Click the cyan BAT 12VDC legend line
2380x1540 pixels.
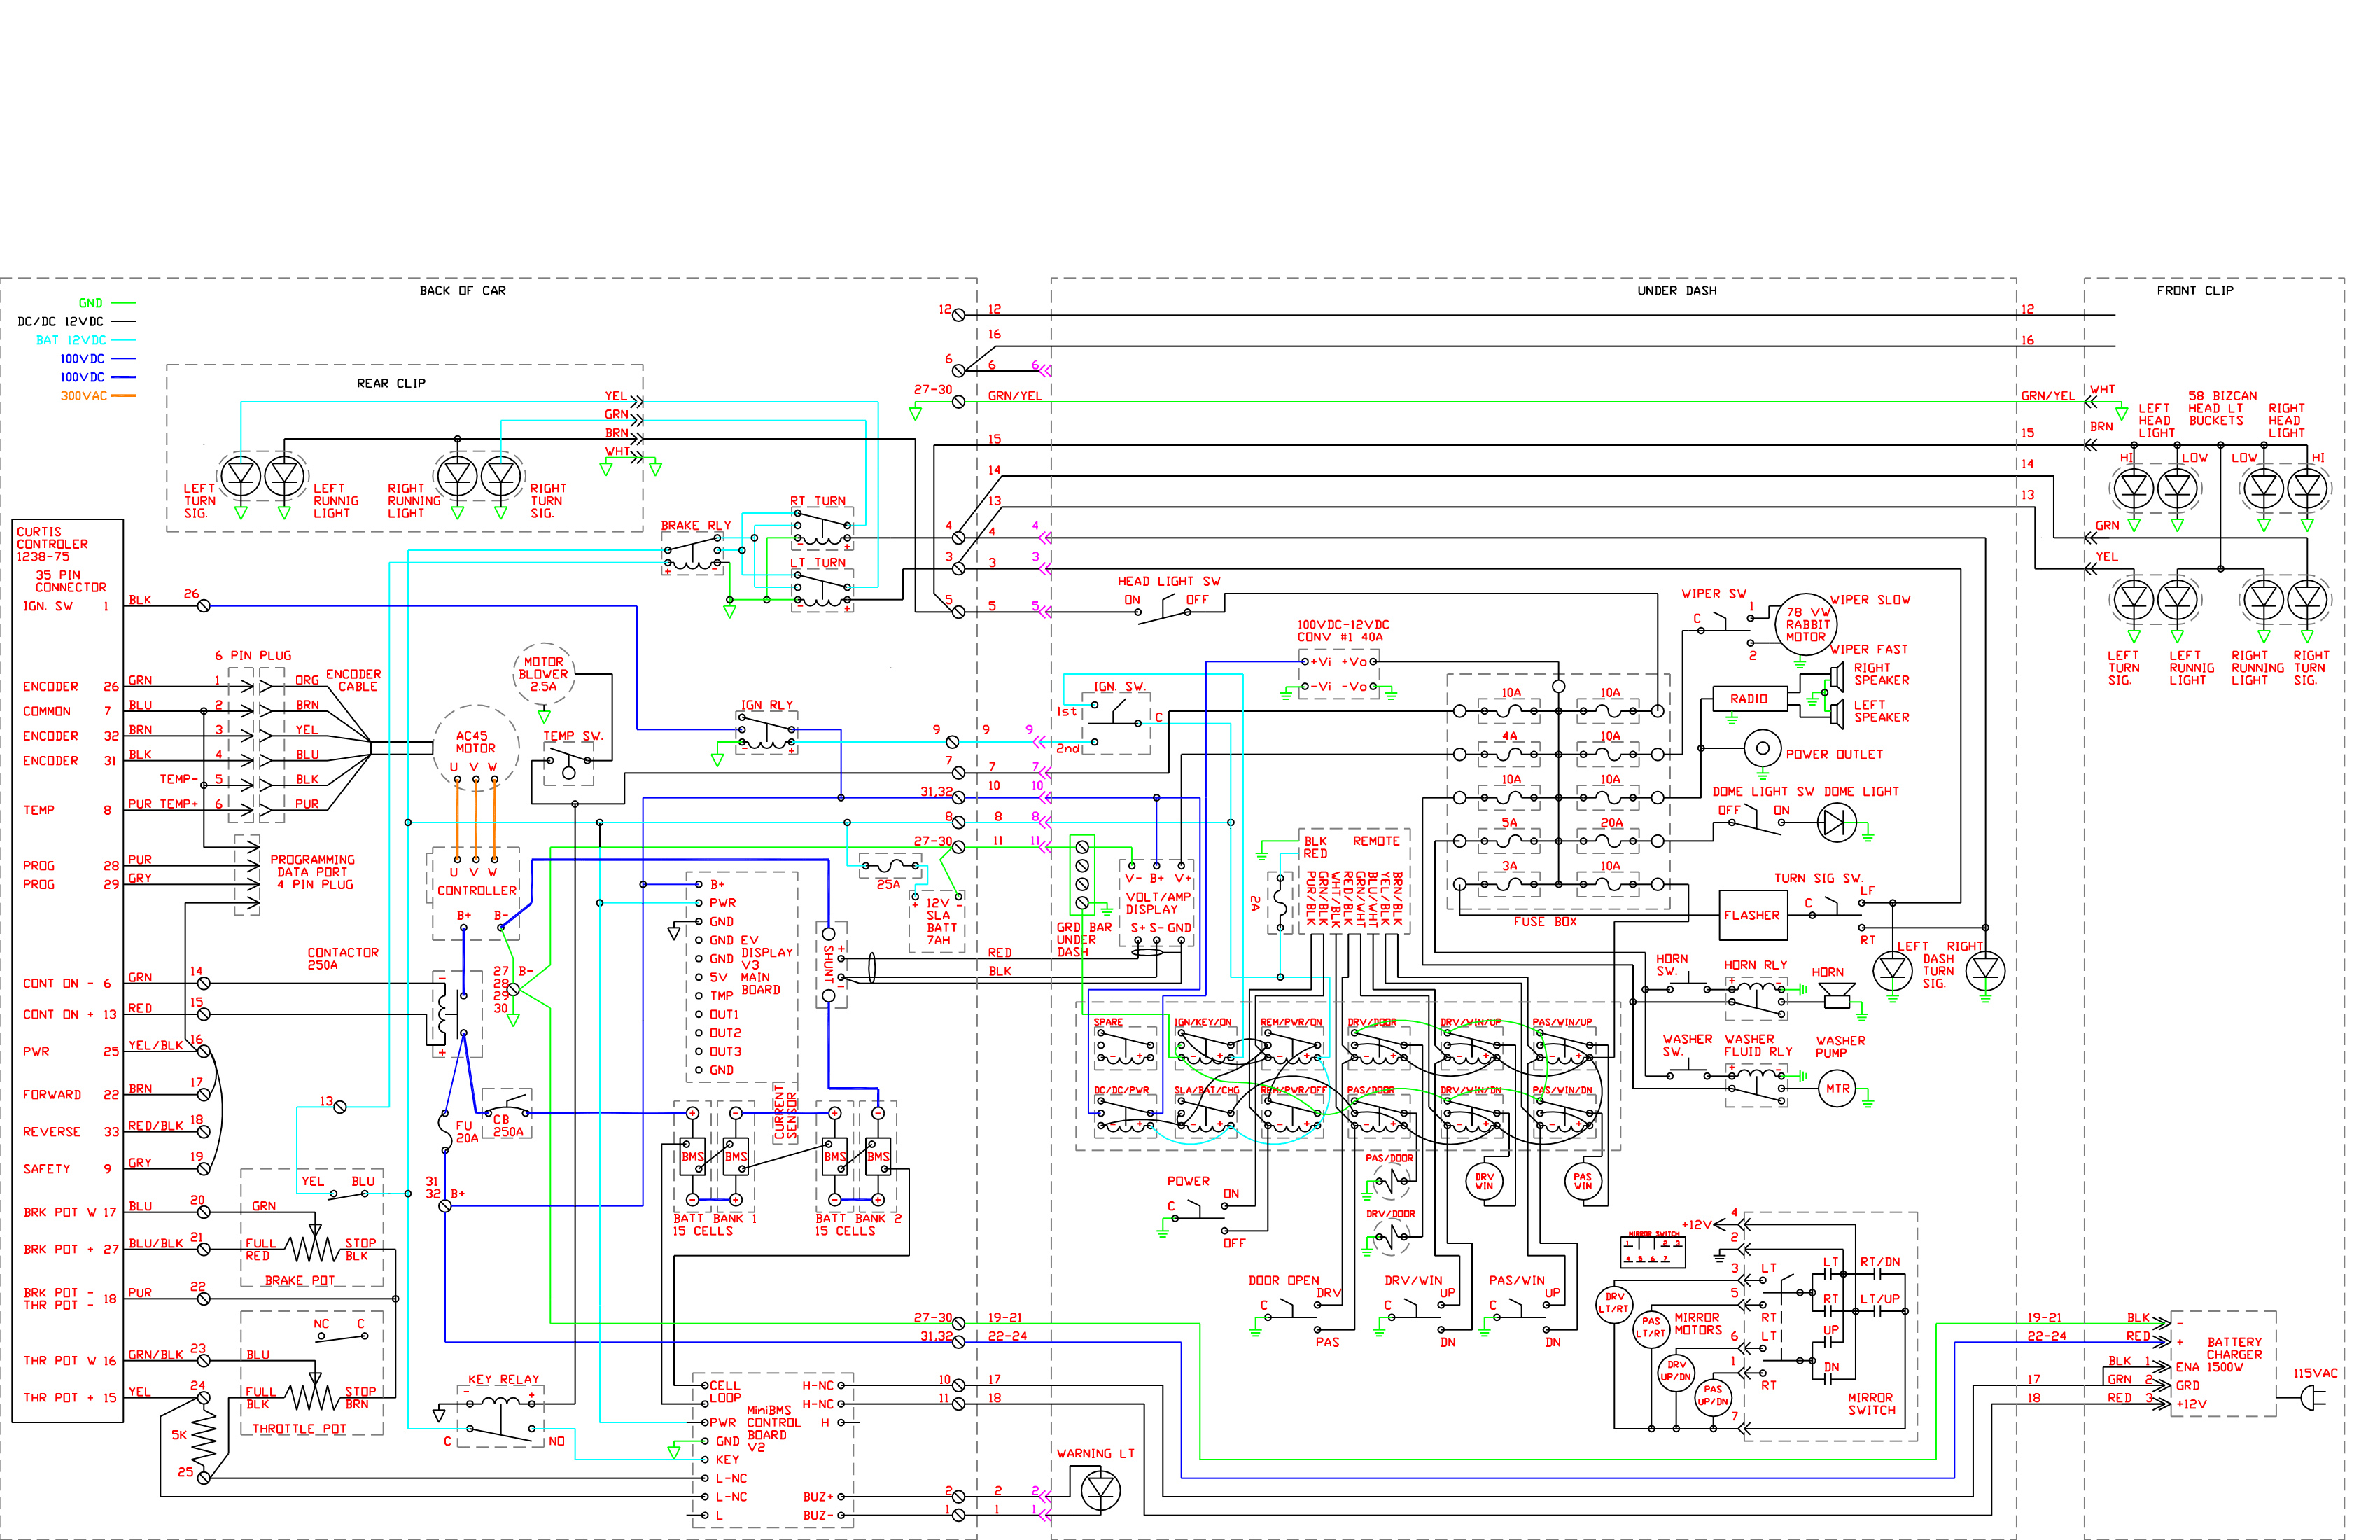tap(123, 340)
